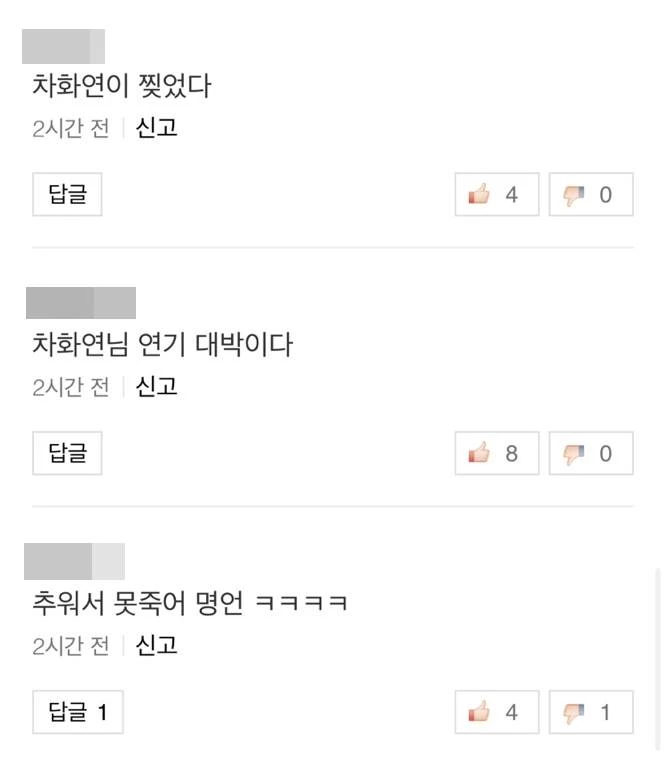Expand the '답글 1' replies on third comment
Screen dimensions: 666x759
[78, 713]
